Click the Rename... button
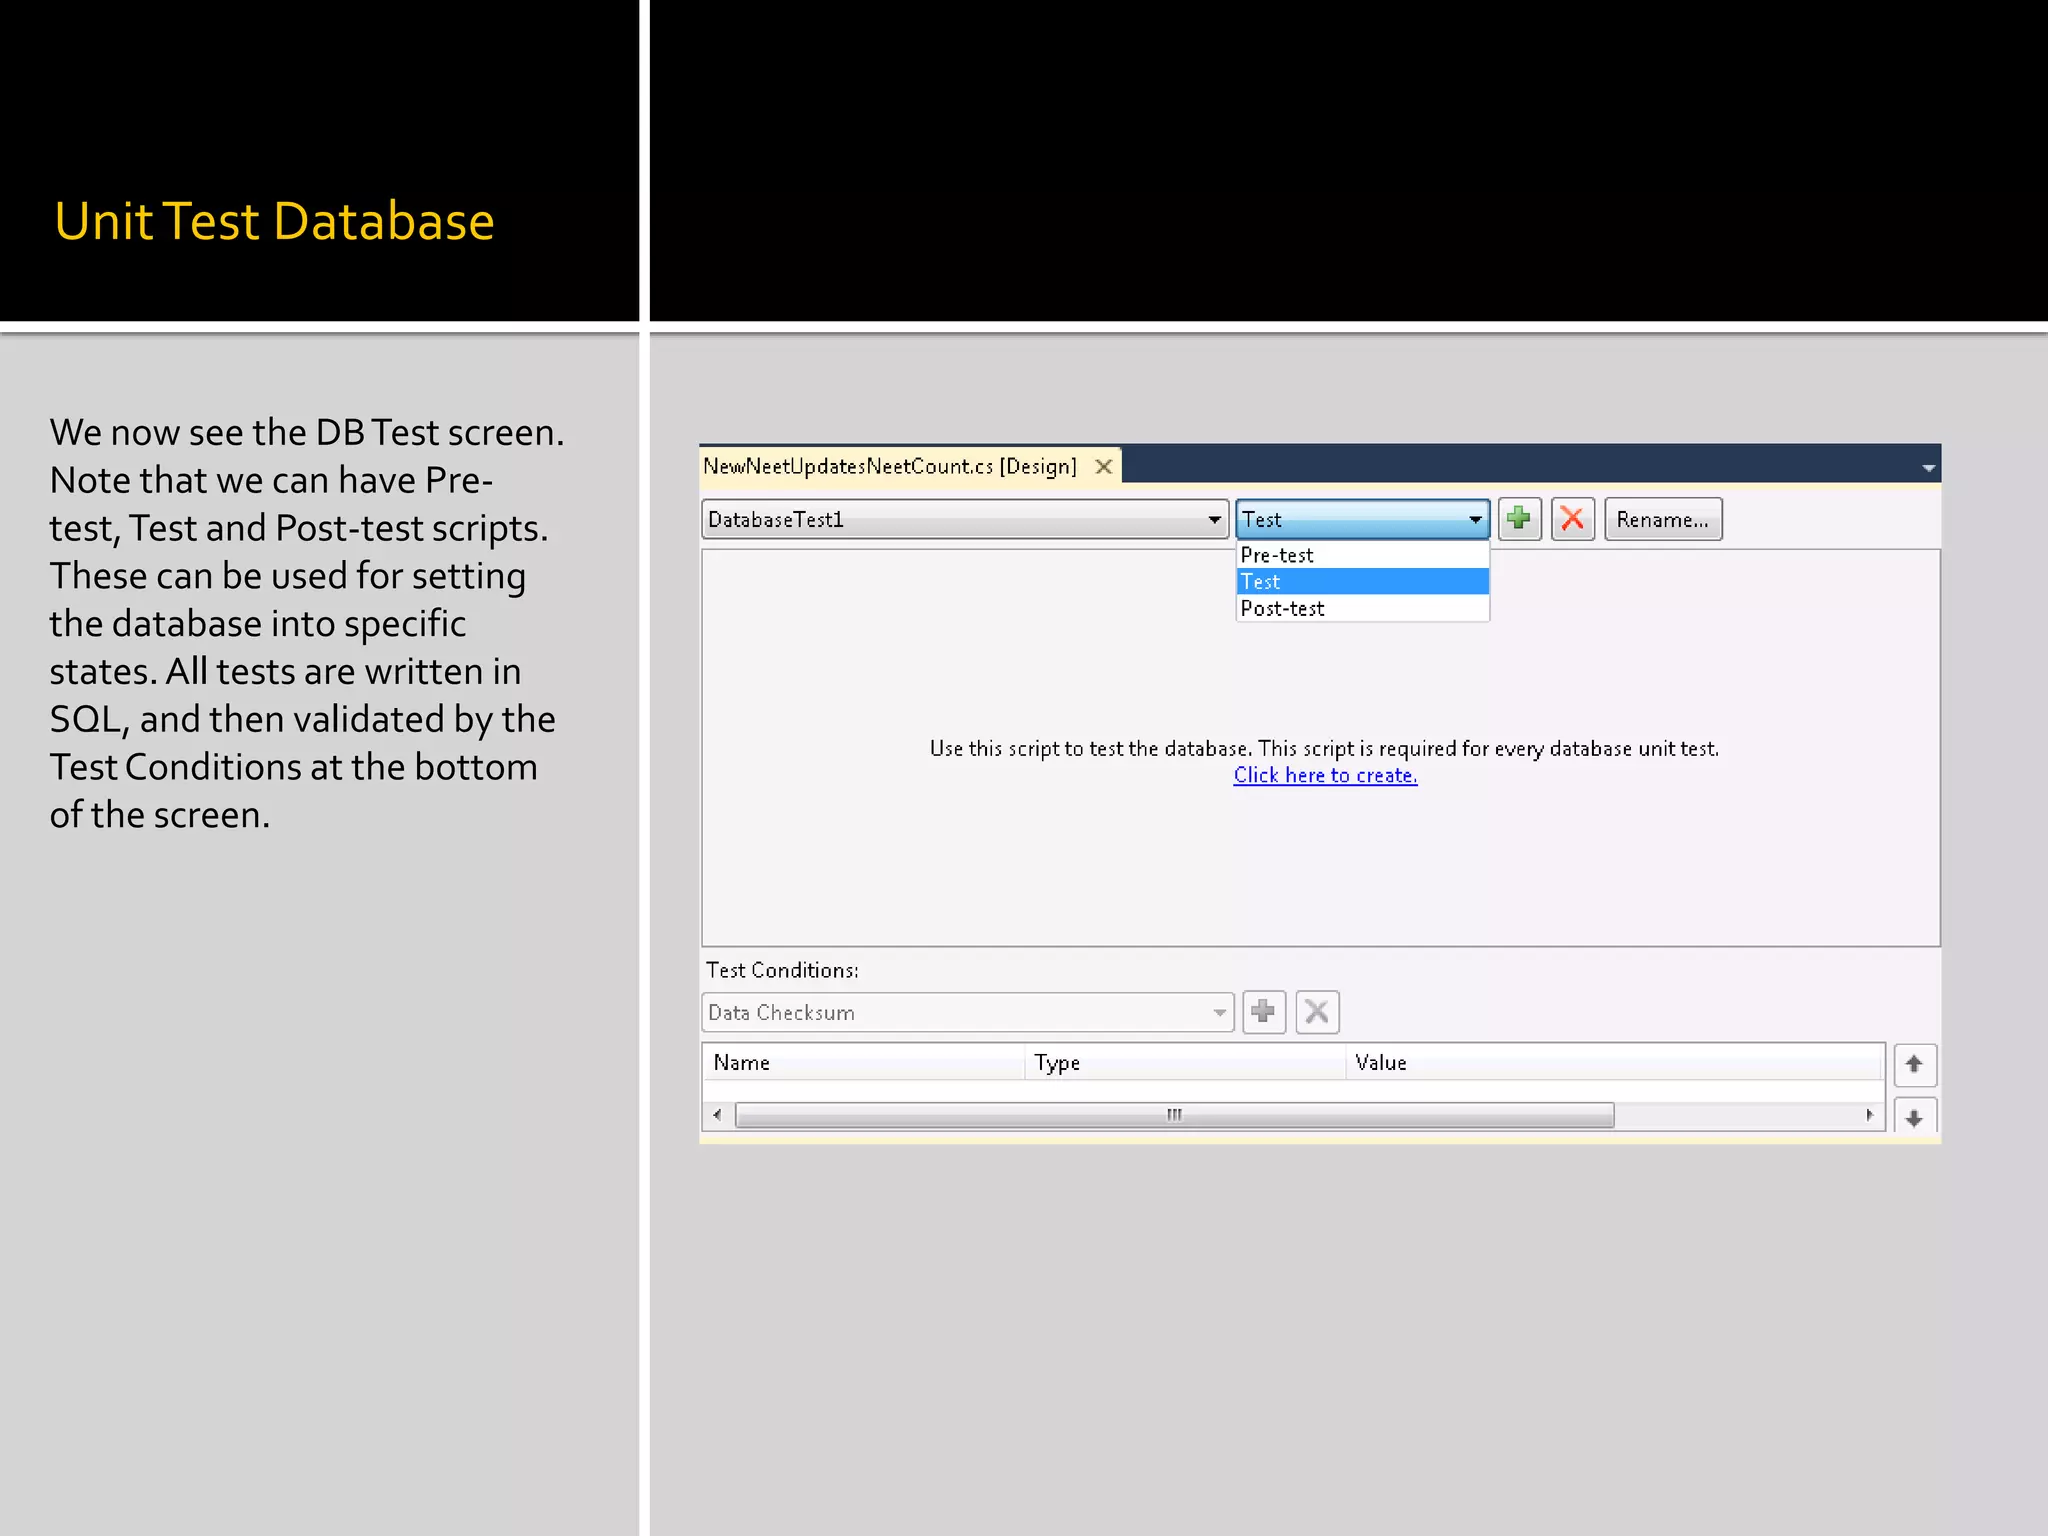This screenshot has width=2048, height=1536. 1662,519
